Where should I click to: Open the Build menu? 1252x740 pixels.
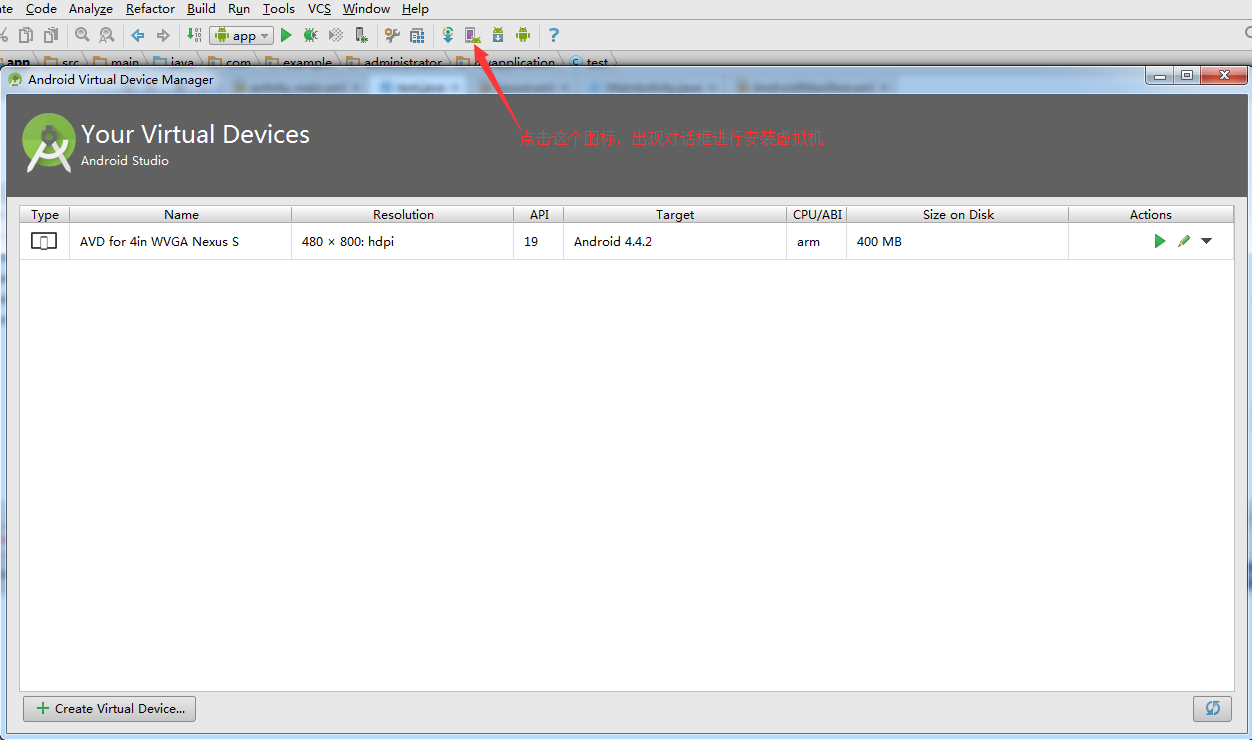pyautogui.click(x=201, y=9)
